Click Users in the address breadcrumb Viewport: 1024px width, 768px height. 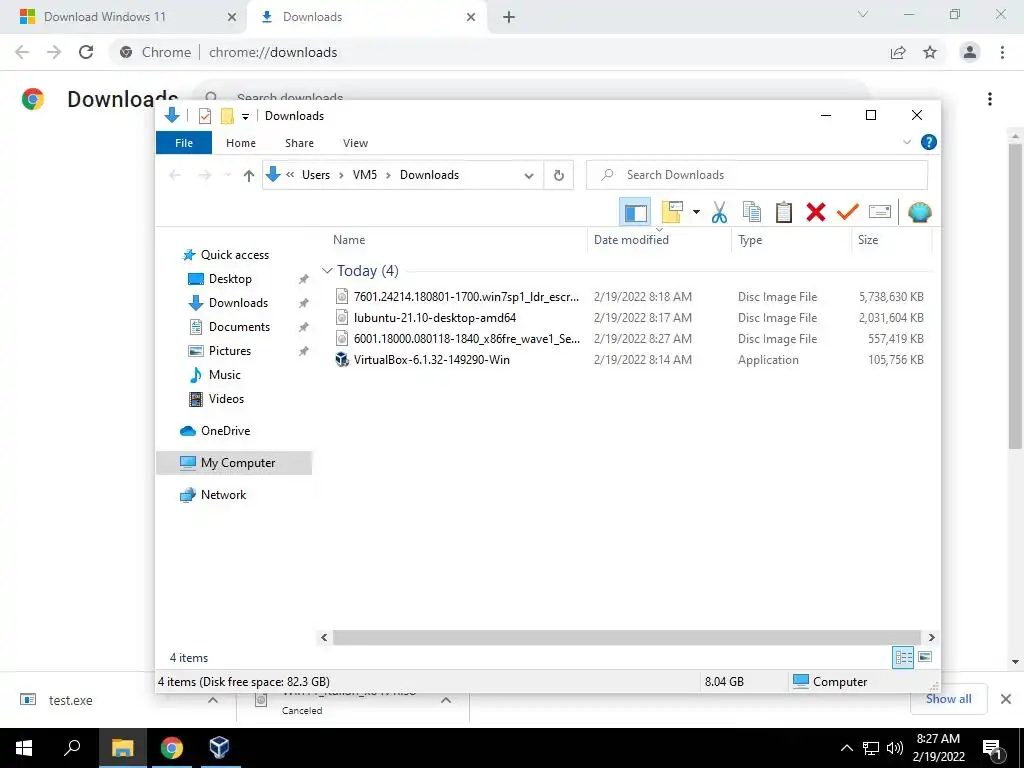(x=315, y=175)
